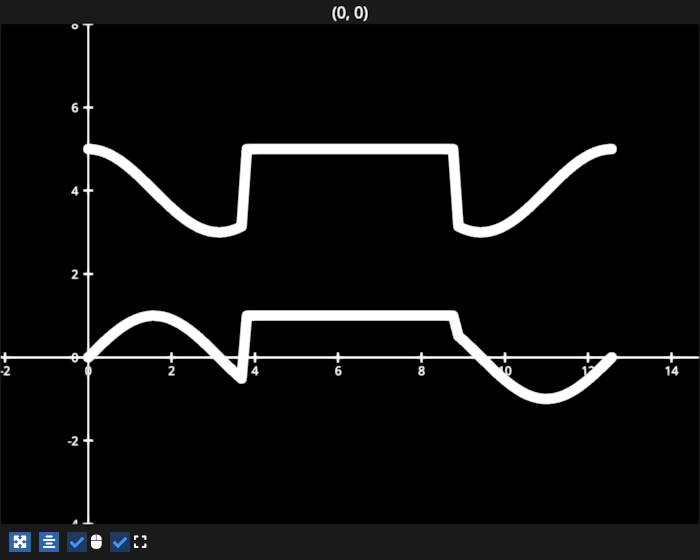700x560 pixels.
Task: Click the x-axis label 4
Action: (x=255, y=371)
